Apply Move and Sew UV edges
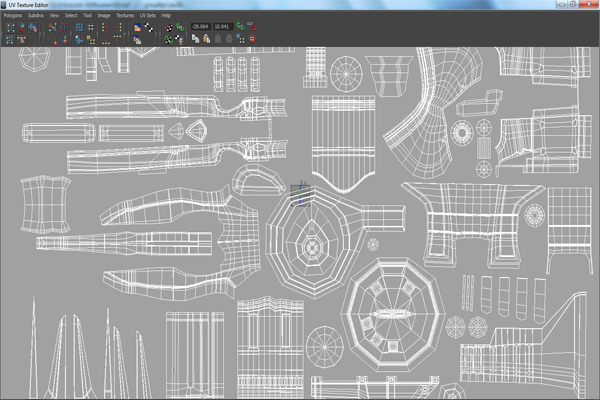The image size is (600, 400). (64, 40)
